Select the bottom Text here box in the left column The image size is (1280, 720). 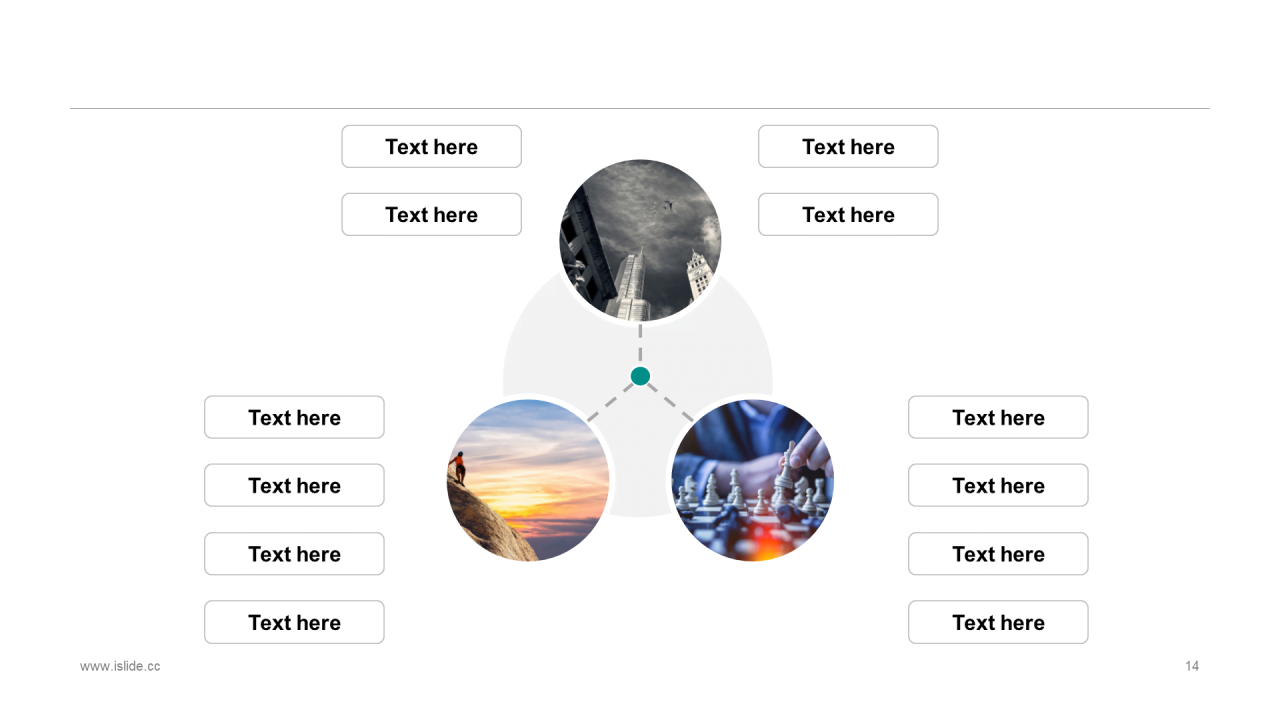tap(294, 622)
